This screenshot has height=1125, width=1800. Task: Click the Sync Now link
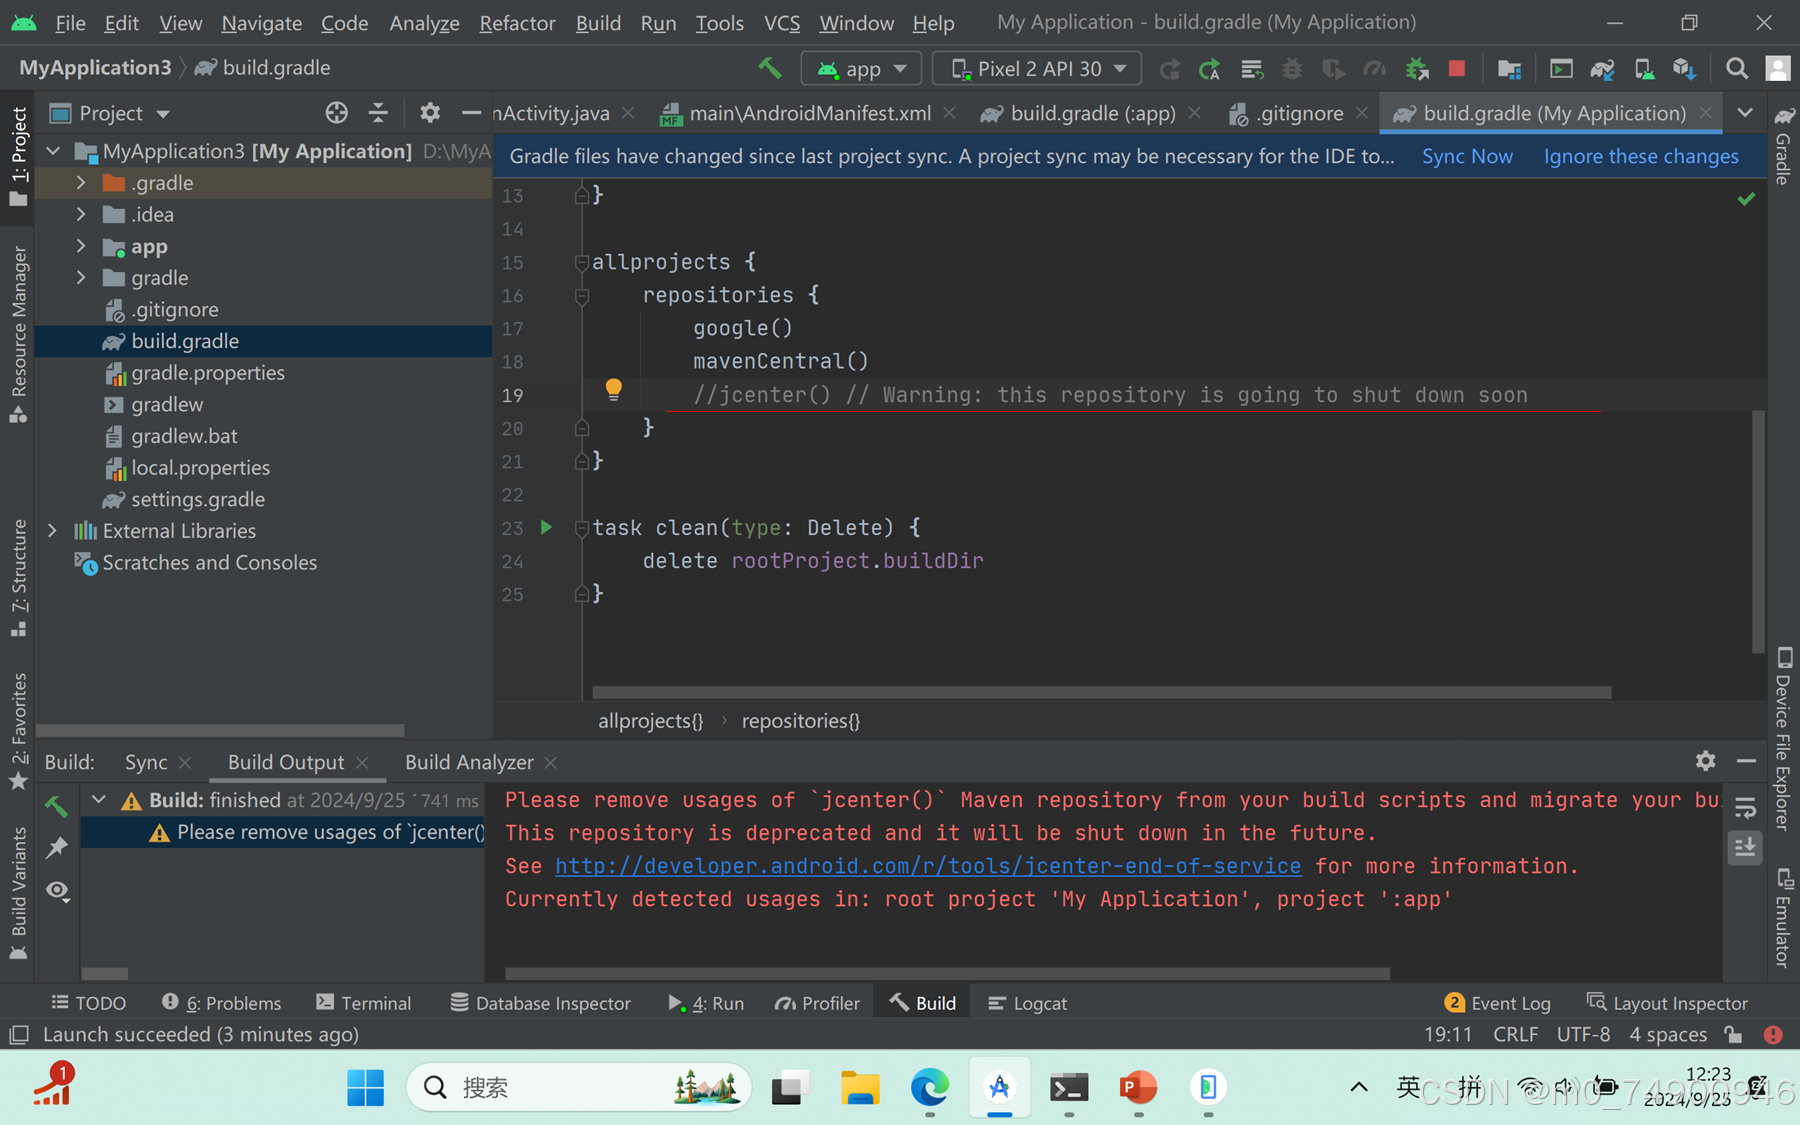point(1466,156)
